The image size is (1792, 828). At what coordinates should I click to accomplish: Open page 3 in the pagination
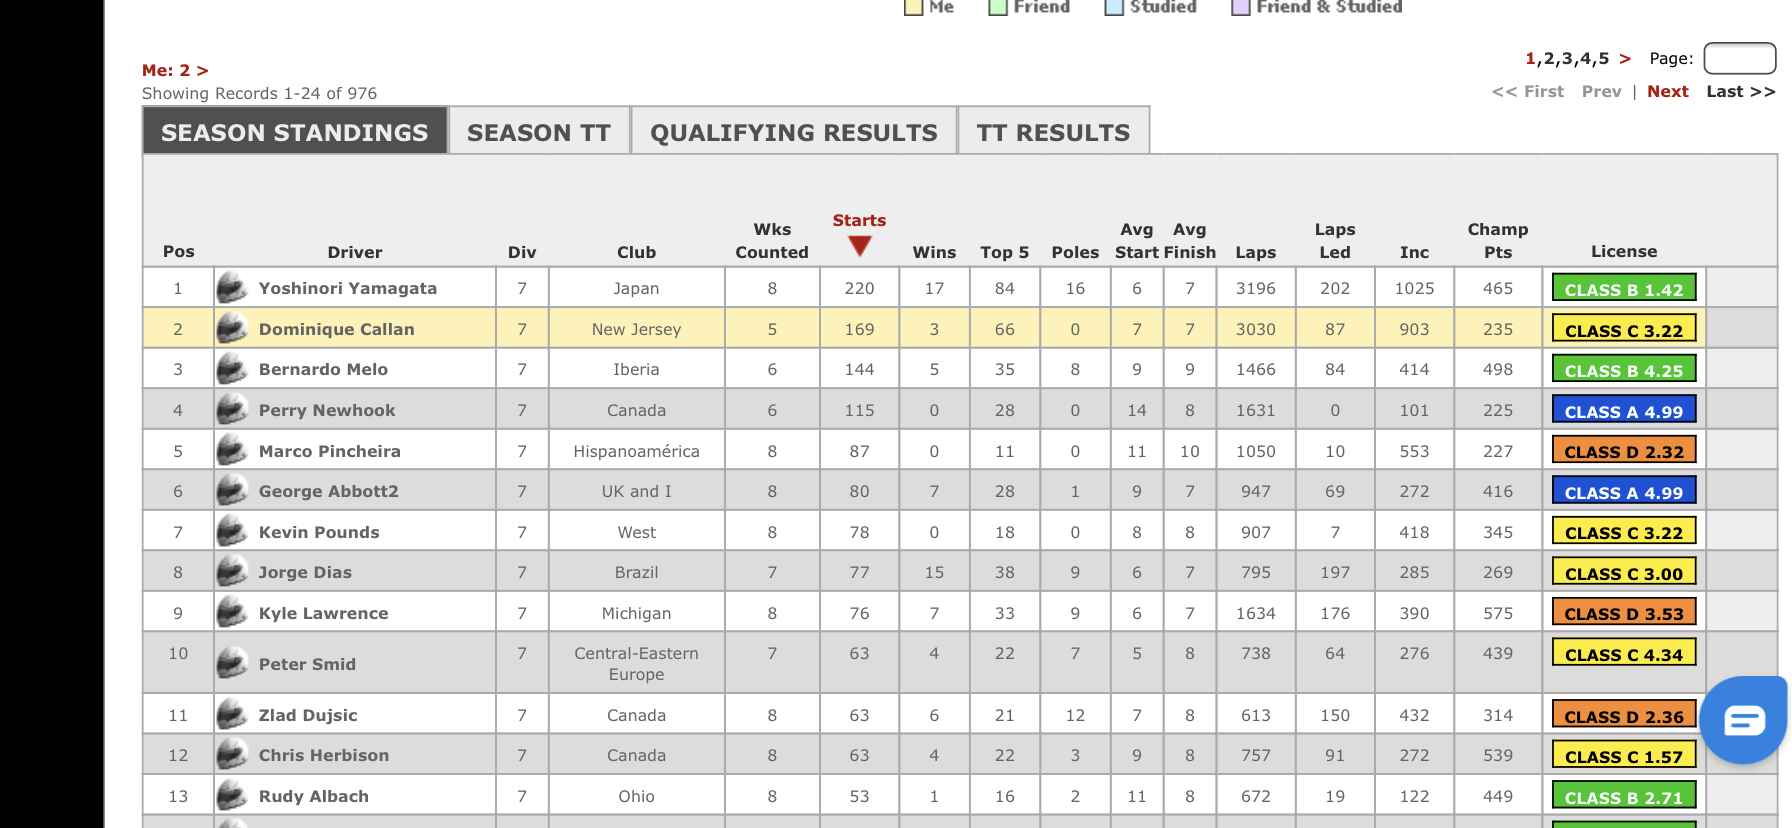tap(1567, 58)
